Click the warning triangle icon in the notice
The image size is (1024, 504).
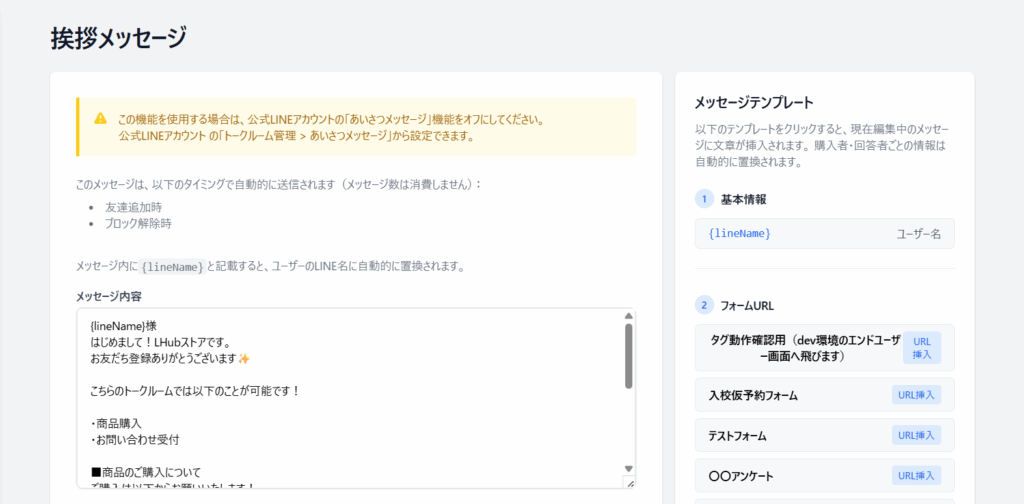point(100,118)
